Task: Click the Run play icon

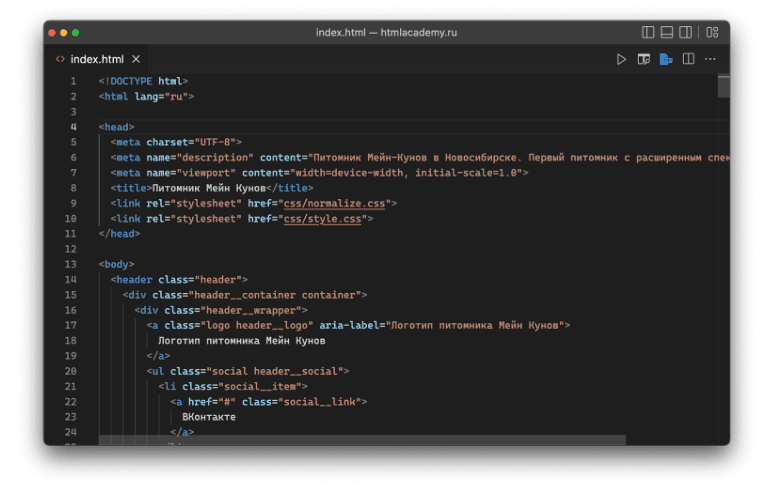Action: coord(621,59)
